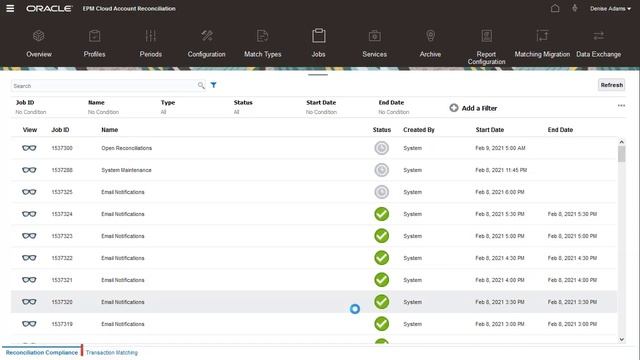Open the End Date filter condition

coord(393,107)
